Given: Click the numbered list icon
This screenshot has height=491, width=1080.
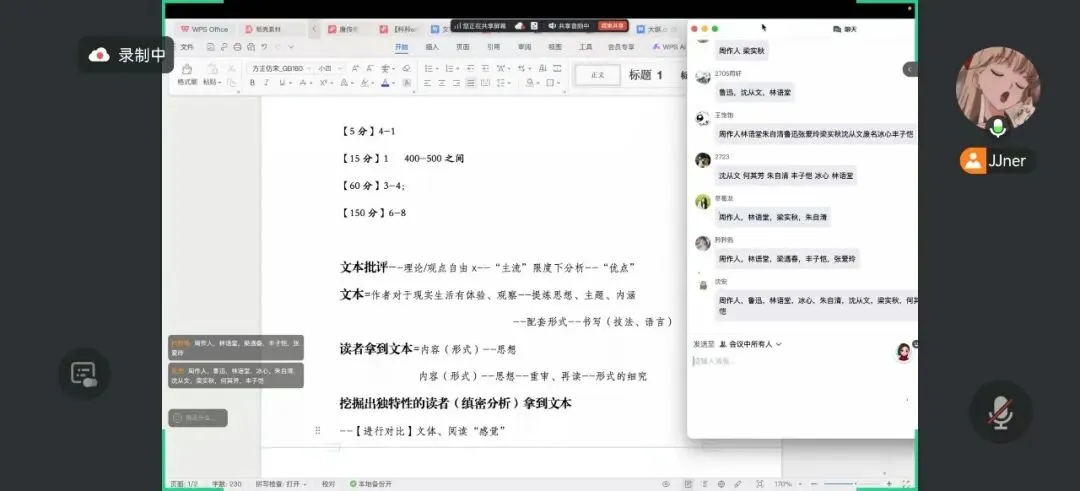Looking at the screenshot, I should pos(449,68).
